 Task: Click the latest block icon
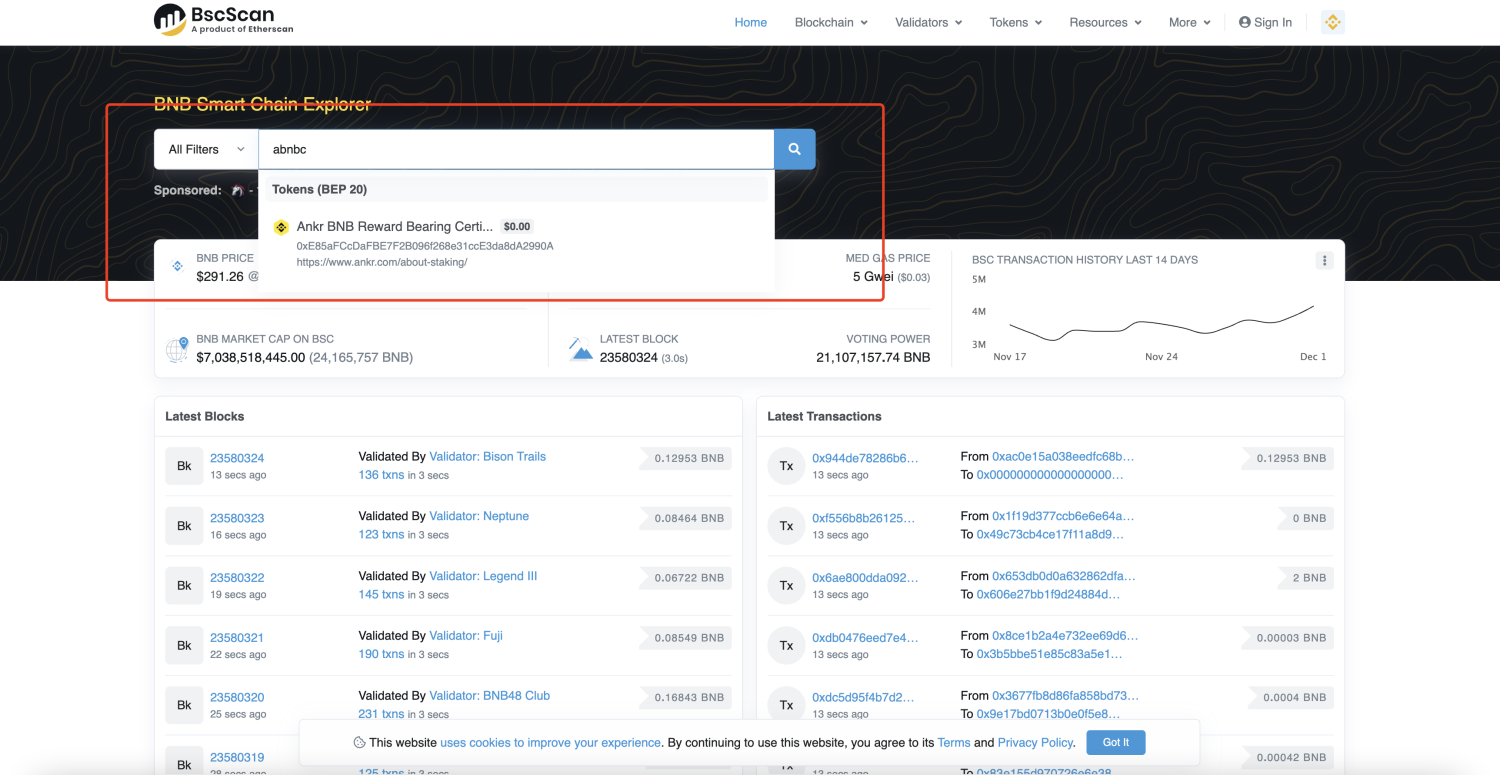(x=581, y=349)
